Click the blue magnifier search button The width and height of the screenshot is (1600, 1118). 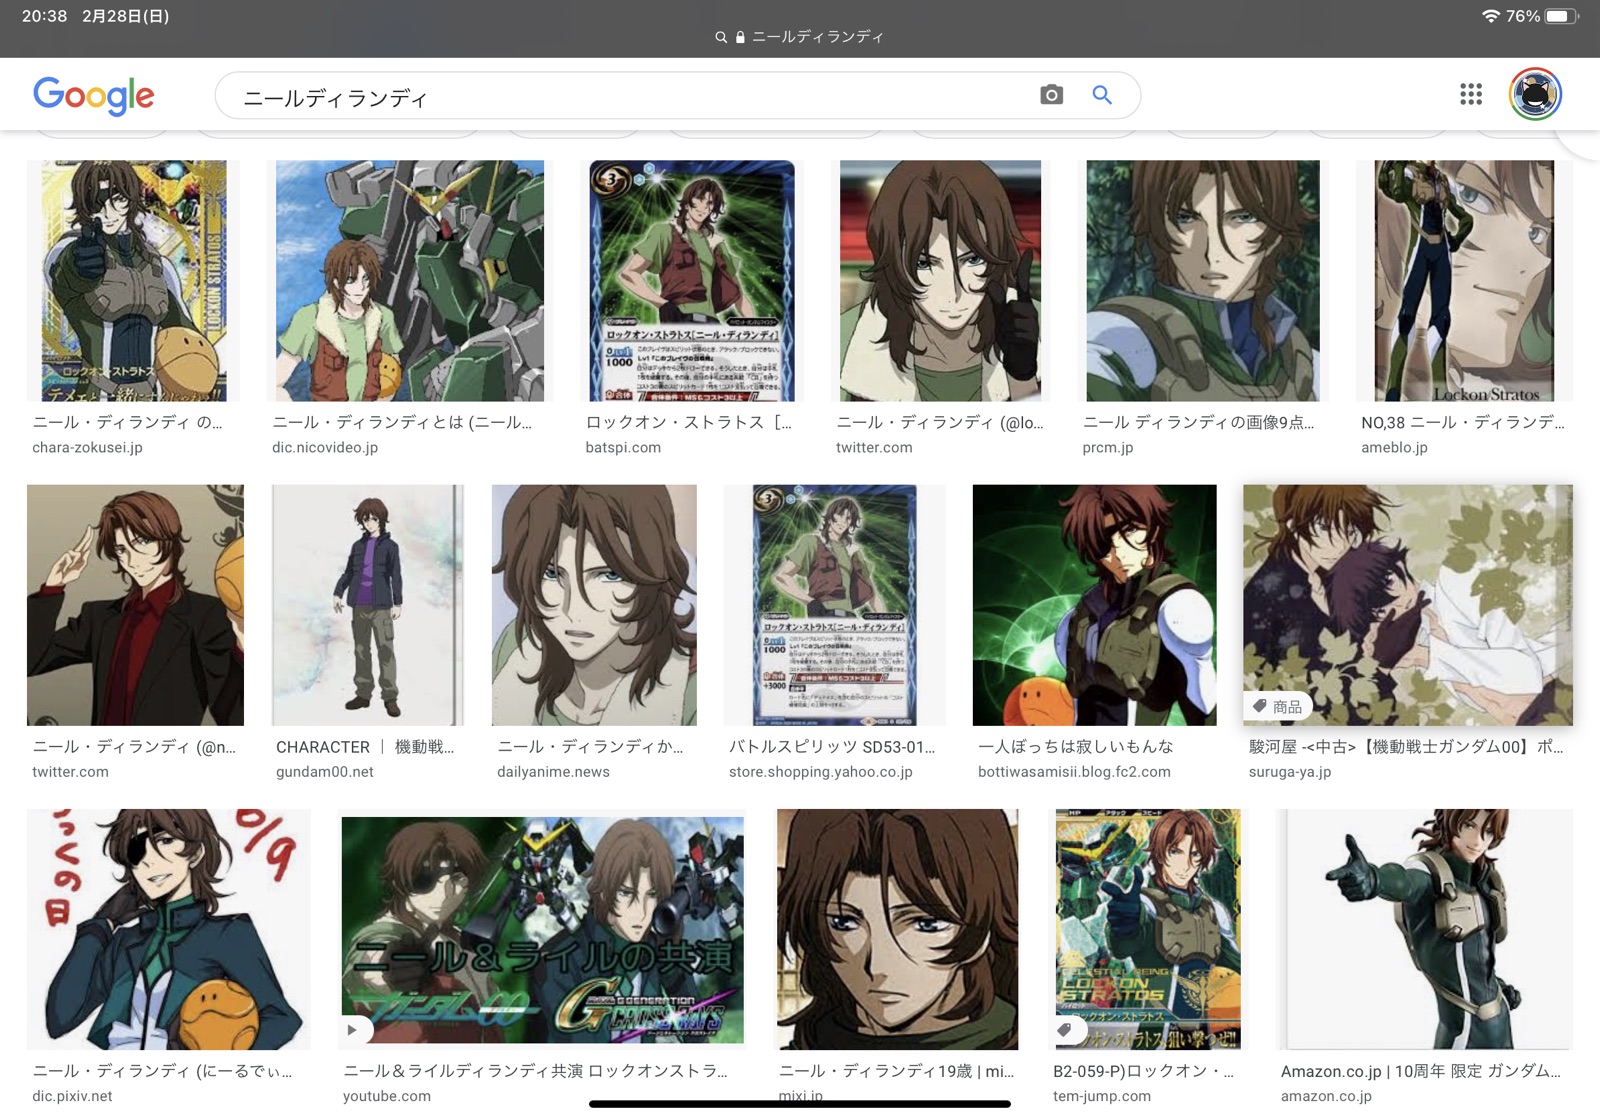click(x=1102, y=95)
